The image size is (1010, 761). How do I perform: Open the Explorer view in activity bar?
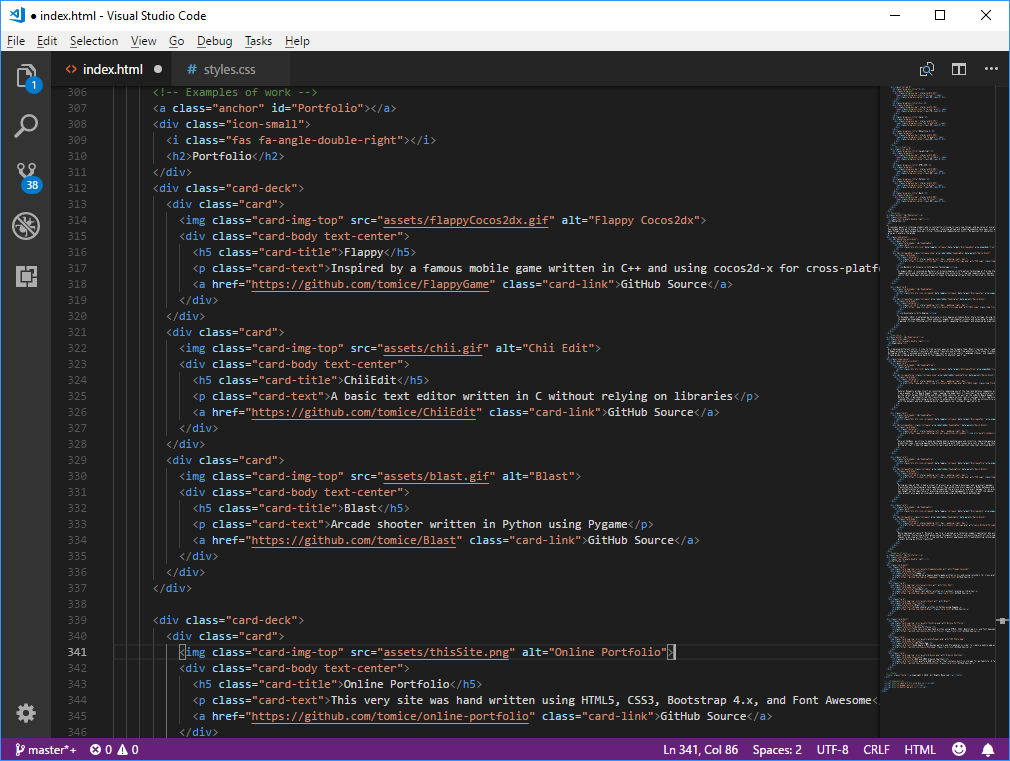pyautogui.click(x=26, y=77)
